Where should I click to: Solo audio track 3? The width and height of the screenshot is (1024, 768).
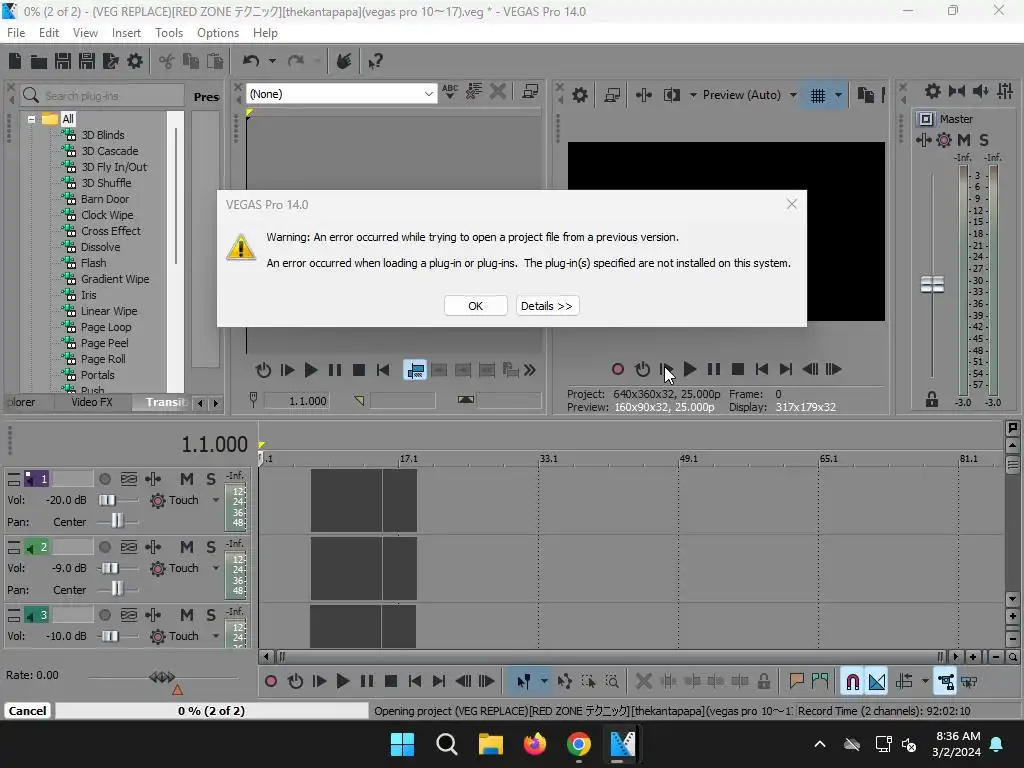pyautogui.click(x=210, y=615)
